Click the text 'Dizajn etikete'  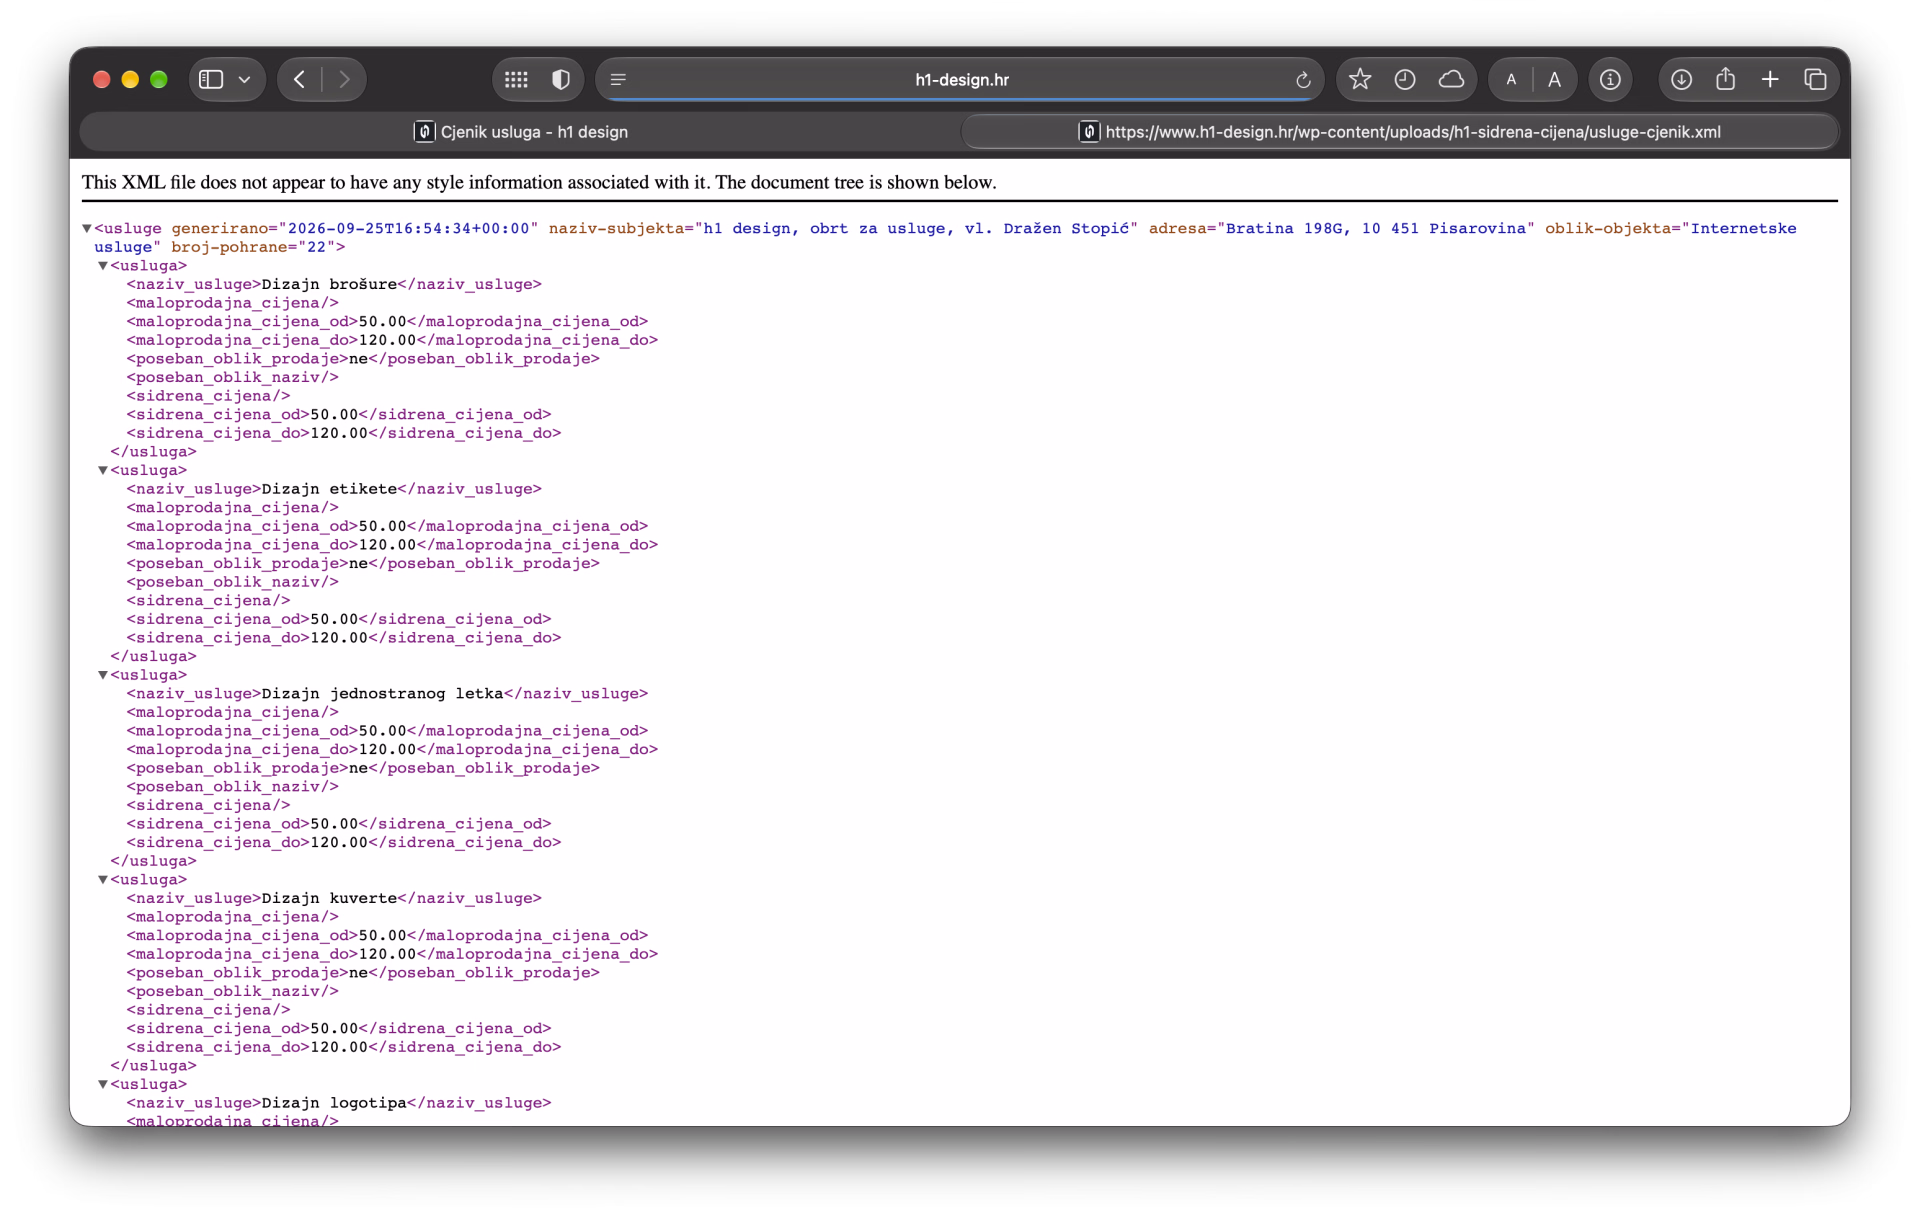(329, 489)
